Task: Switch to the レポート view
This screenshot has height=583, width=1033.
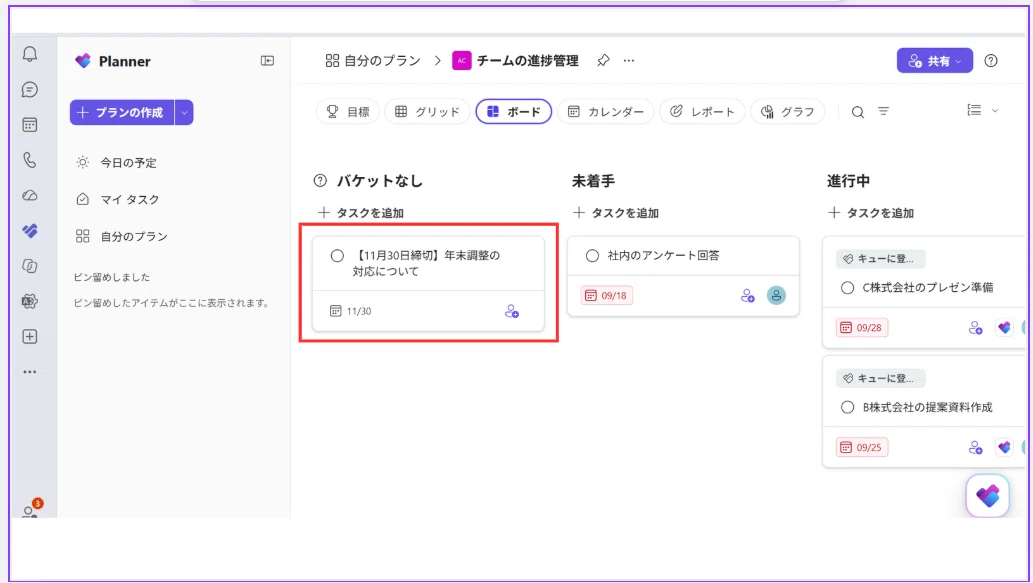Action: coord(702,112)
